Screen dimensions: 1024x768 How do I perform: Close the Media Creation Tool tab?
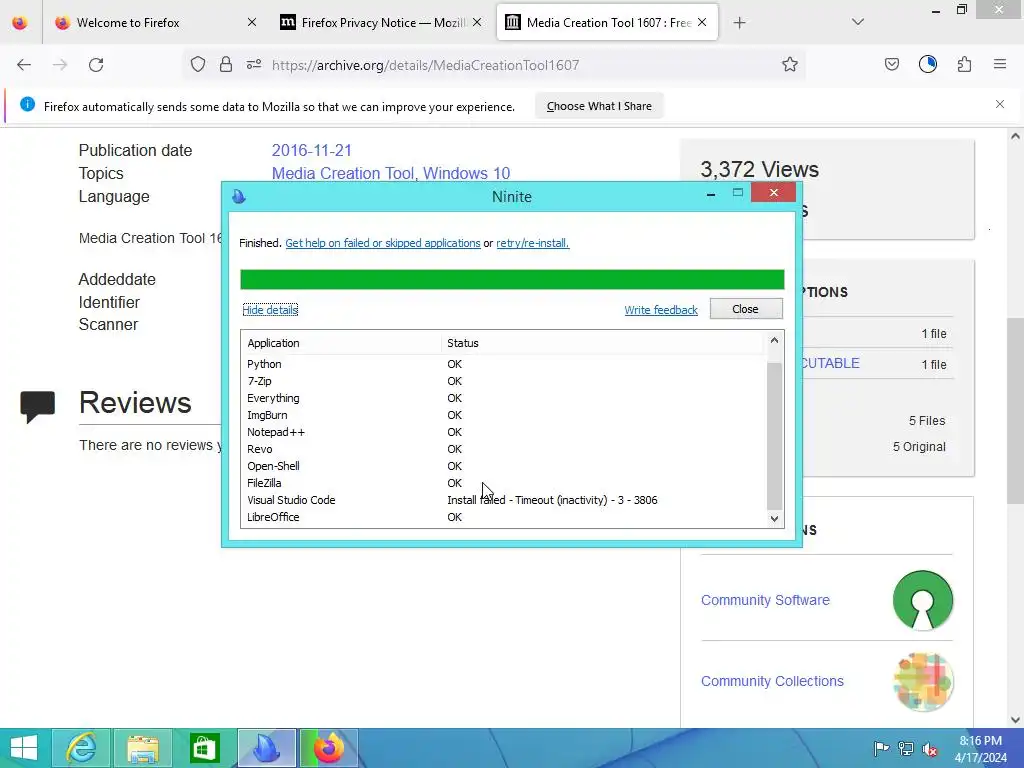coord(702,22)
